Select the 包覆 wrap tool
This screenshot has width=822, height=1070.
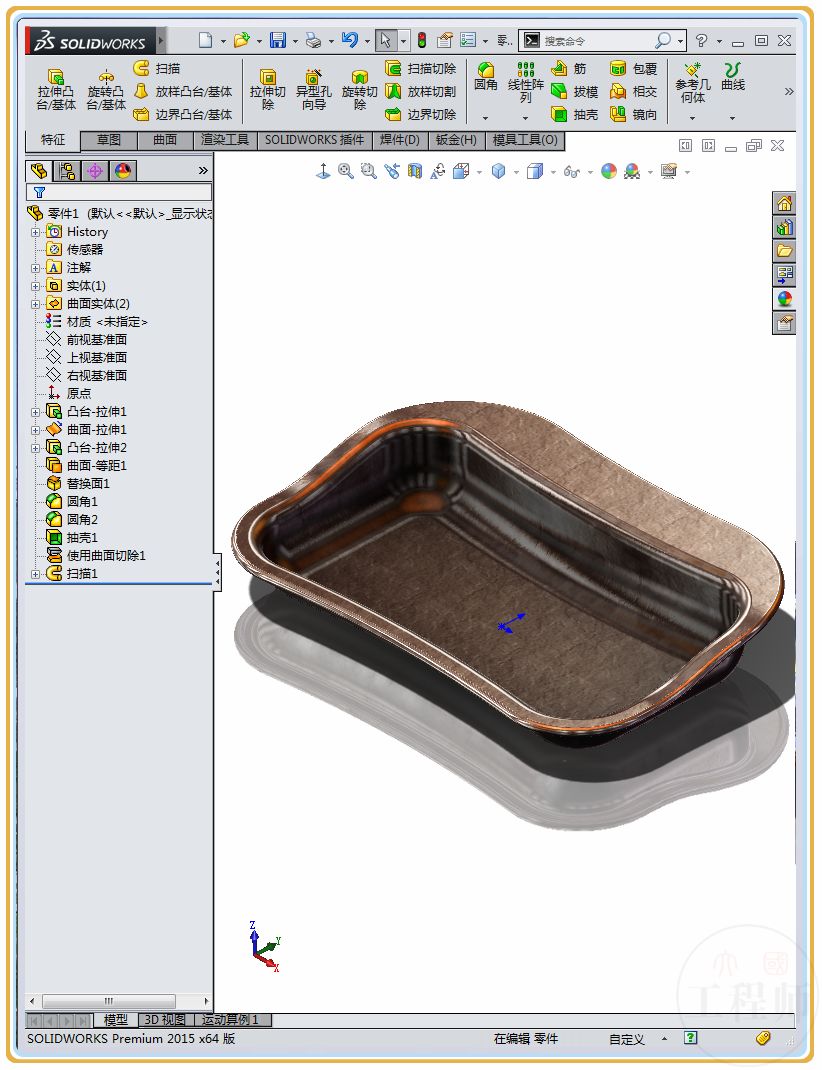pyautogui.click(x=633, y=68)
